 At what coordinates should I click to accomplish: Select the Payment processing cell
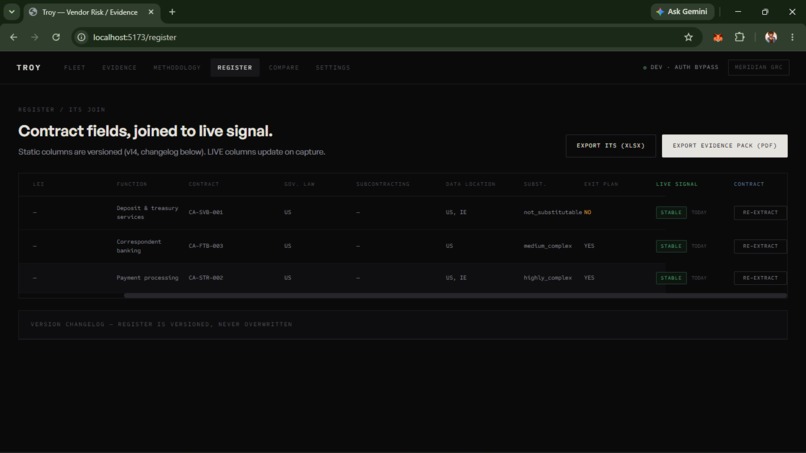click(x=147, y=278)
